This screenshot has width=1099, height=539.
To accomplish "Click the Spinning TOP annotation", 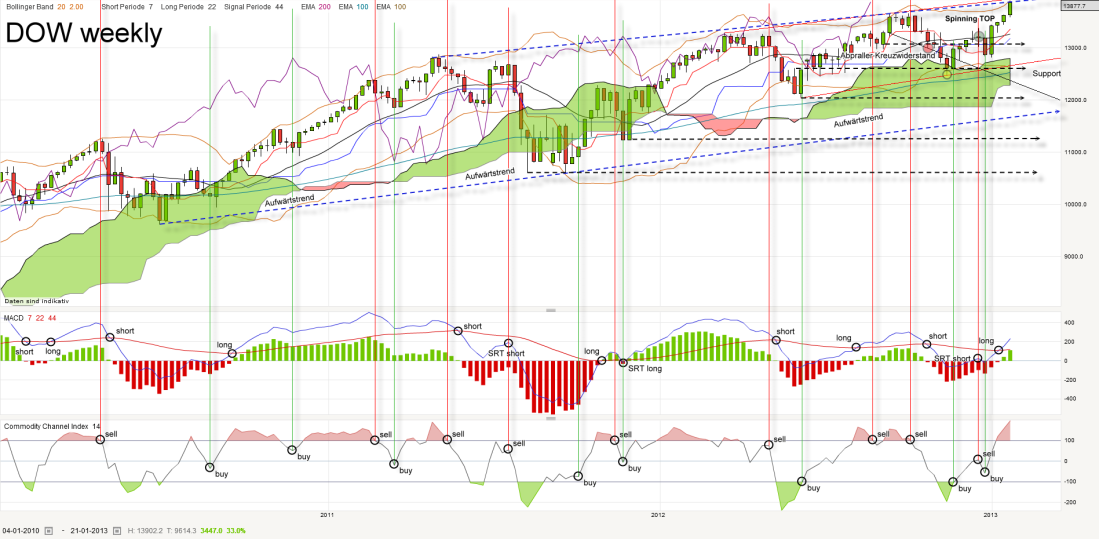I will pos(971,18).
